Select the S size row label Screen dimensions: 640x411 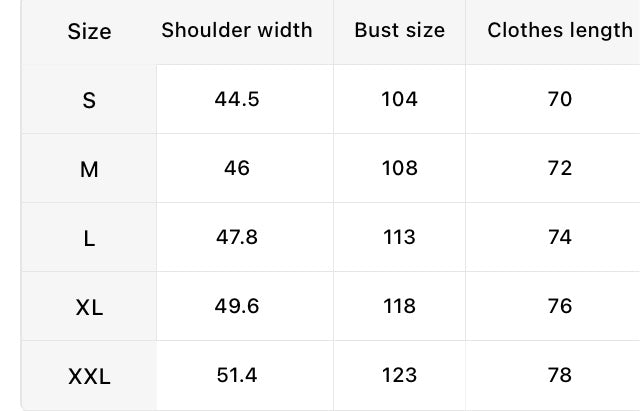(89, 100)
